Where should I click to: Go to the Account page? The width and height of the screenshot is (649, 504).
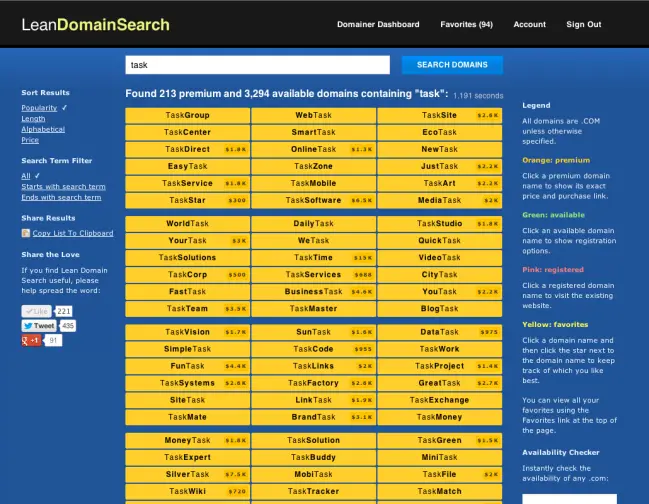coord(530,24)
